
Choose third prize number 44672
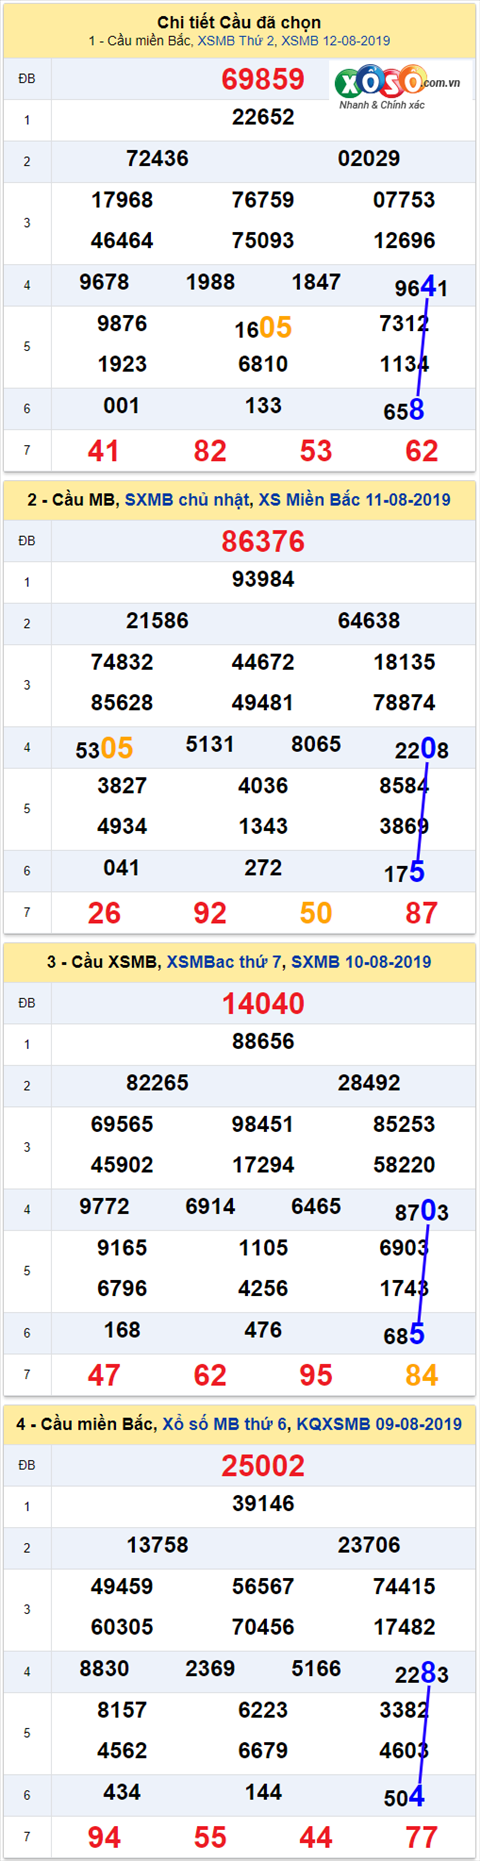pos(263,662)
